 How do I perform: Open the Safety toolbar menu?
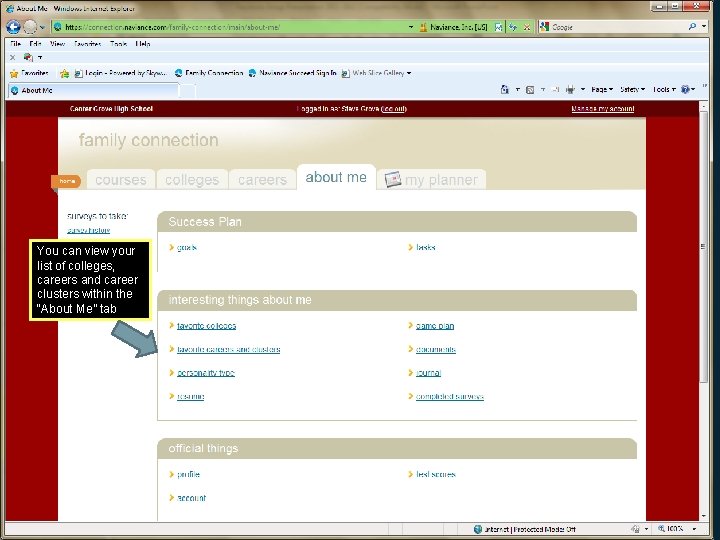632,90
